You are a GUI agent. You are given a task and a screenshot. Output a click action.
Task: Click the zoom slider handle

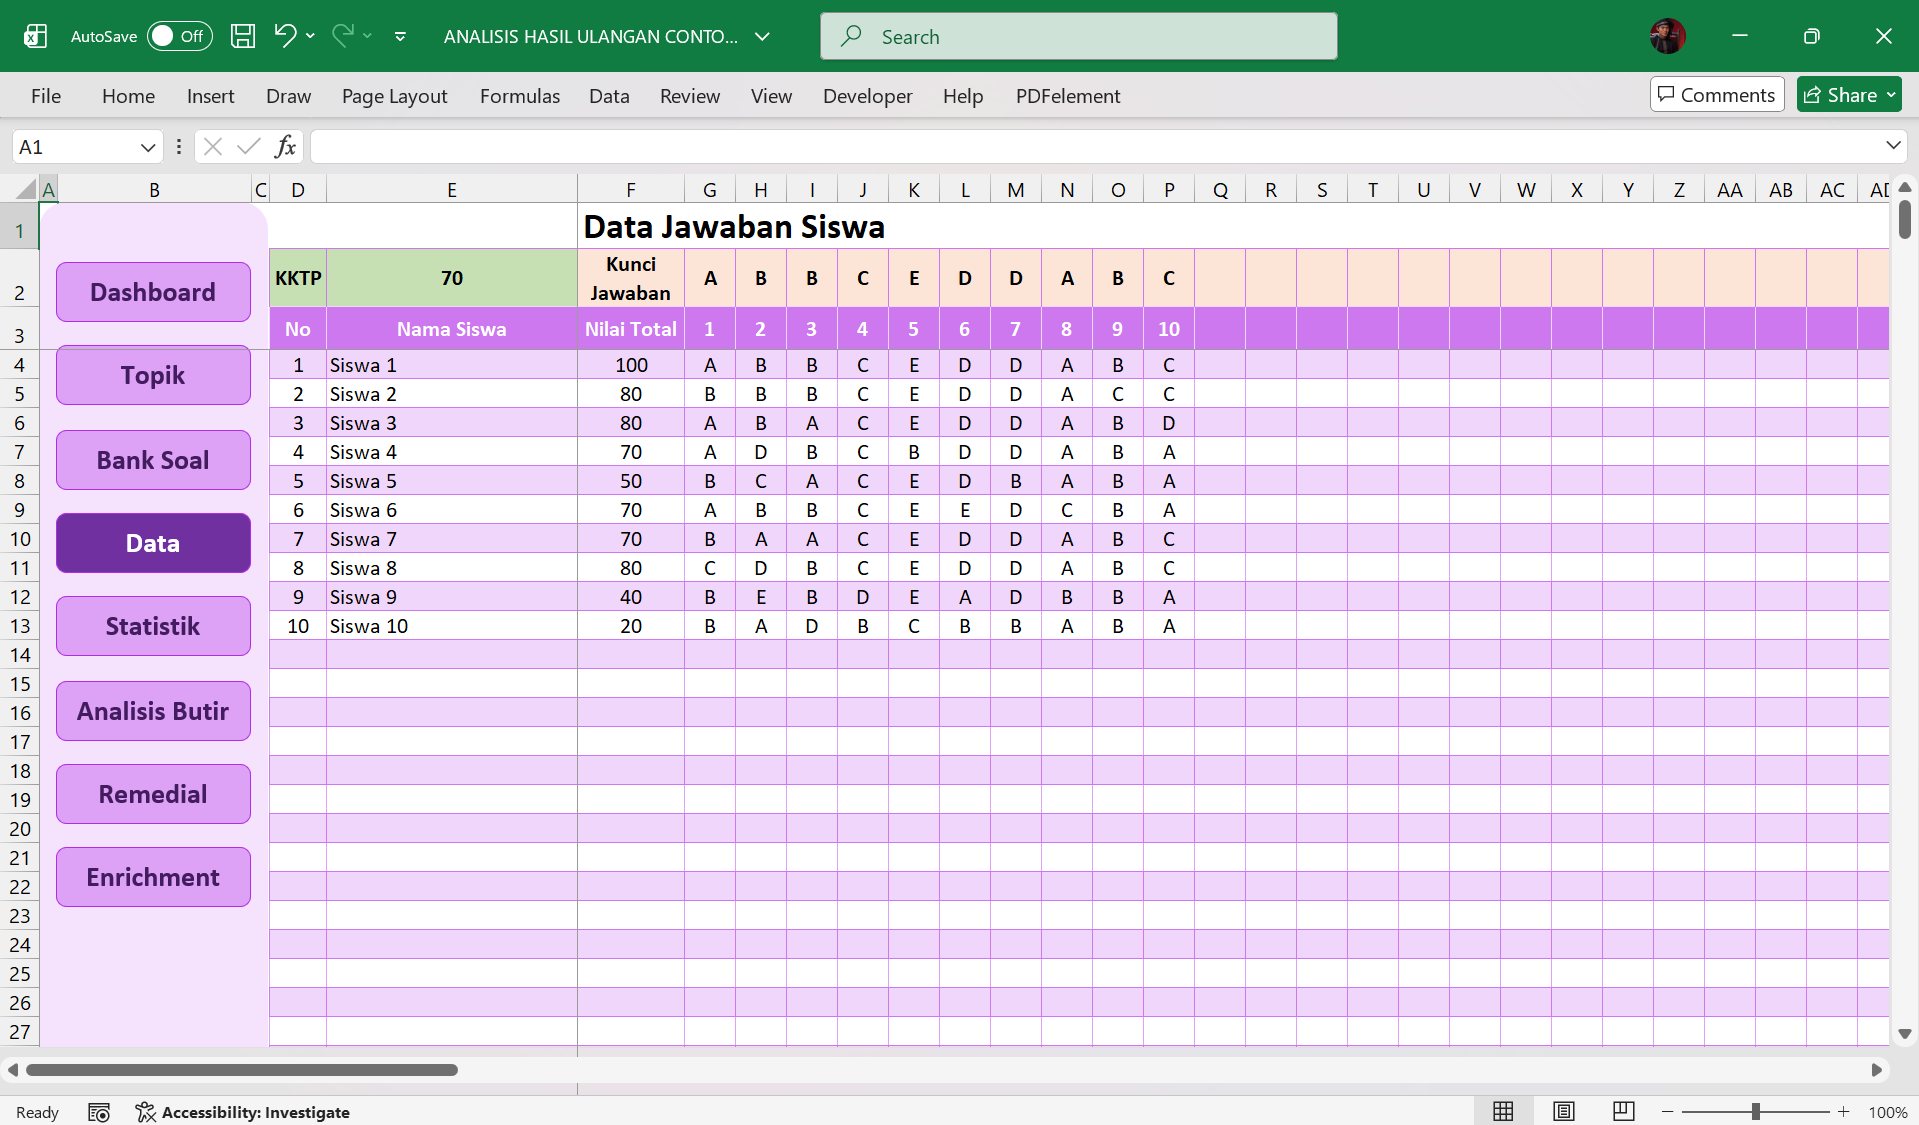(x=1756, y=1112)
